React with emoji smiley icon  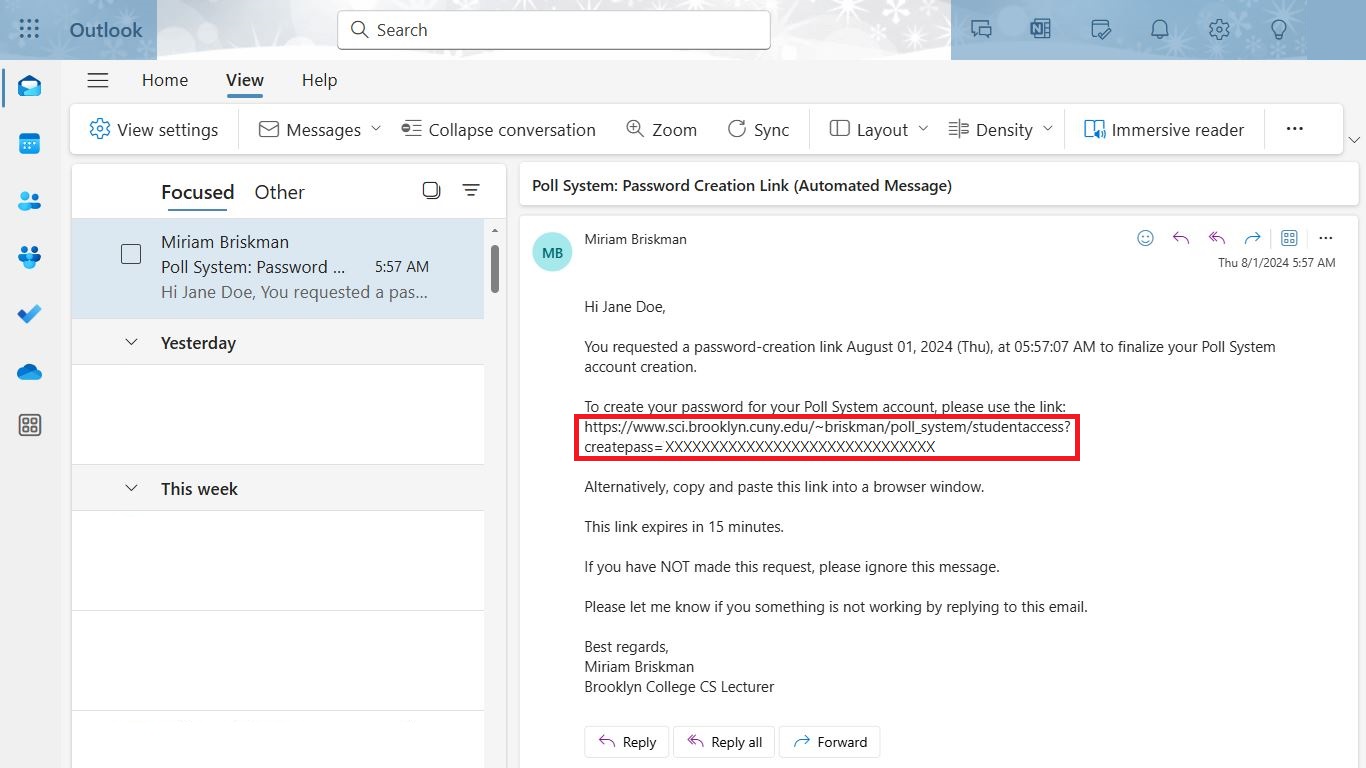[1146, 238]
